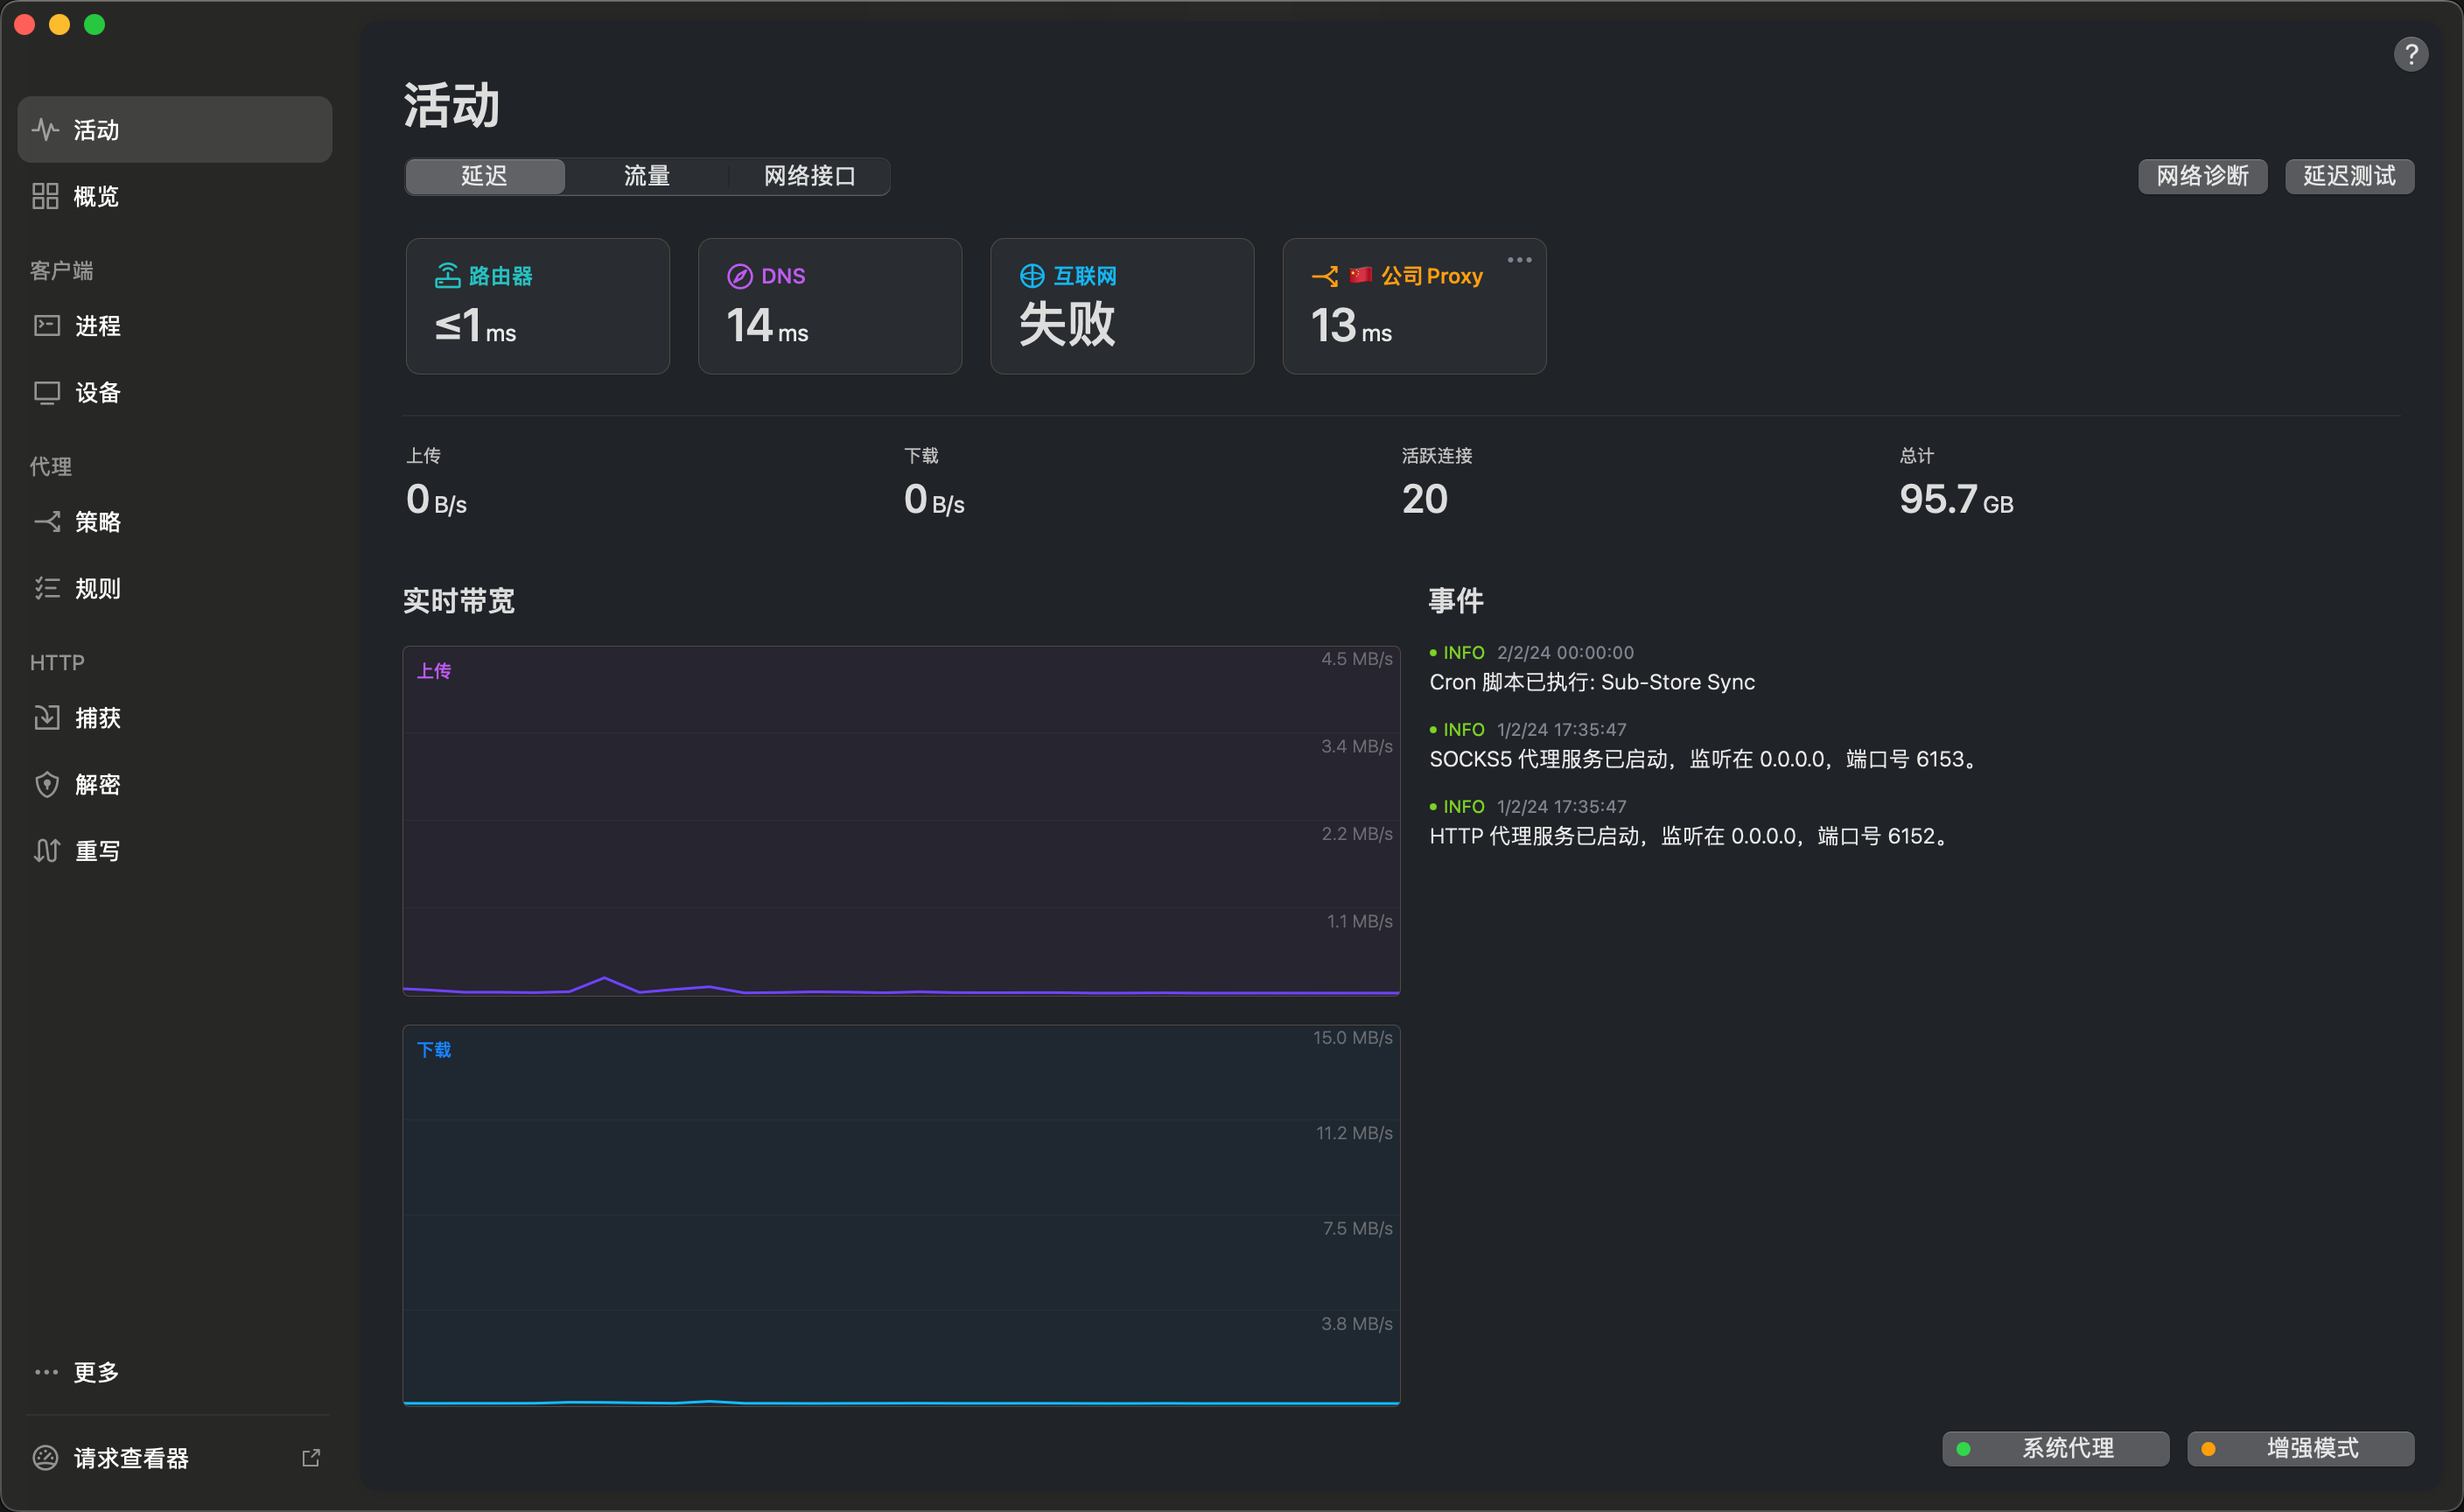This screenshot has height=1512, width=2464.
Task: Open the Policy branching-arrow icon
Action: pyautogui.click(x=47, y=521)
